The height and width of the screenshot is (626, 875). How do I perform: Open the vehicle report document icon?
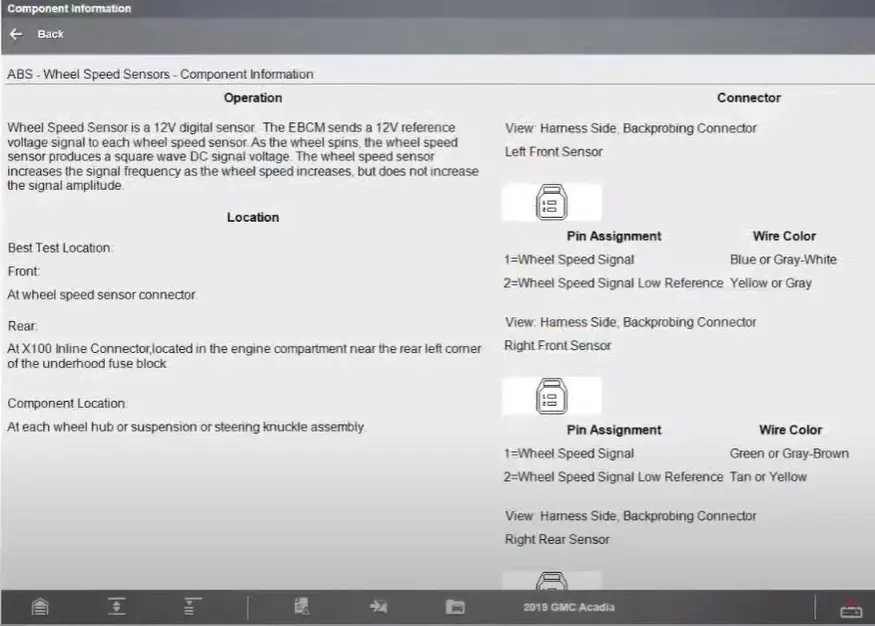pos(302,607)
